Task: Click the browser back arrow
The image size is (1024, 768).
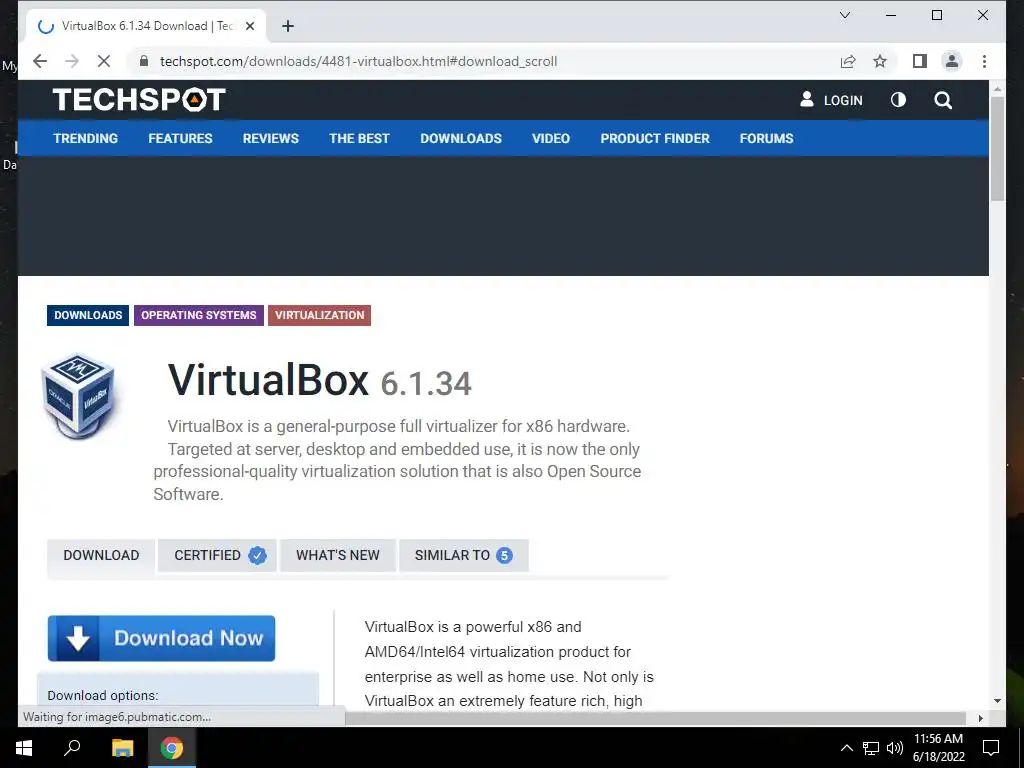Action: (x=40, y=61)
